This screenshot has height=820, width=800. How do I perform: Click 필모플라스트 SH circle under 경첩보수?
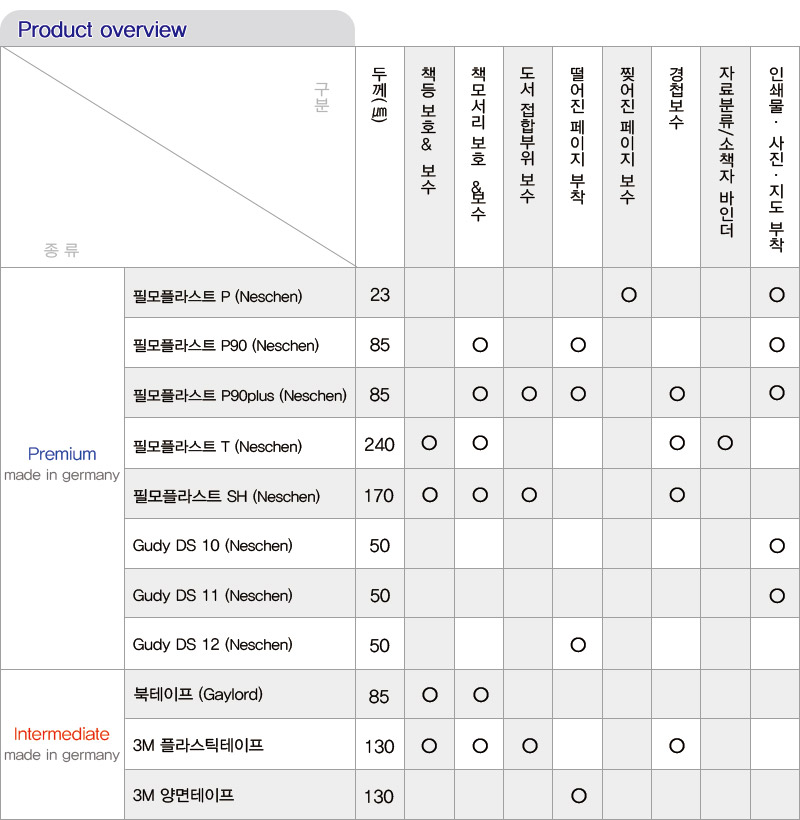point(677,495)
